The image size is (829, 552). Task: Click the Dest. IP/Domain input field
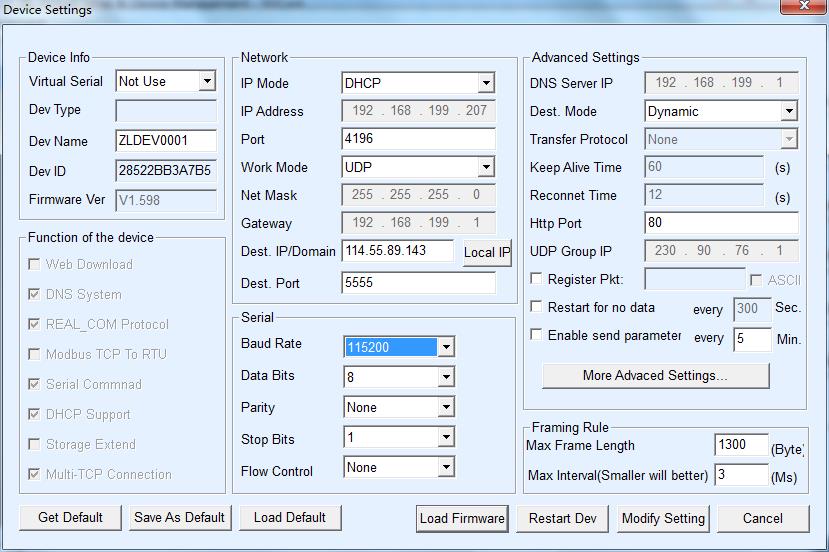point(397,251)
